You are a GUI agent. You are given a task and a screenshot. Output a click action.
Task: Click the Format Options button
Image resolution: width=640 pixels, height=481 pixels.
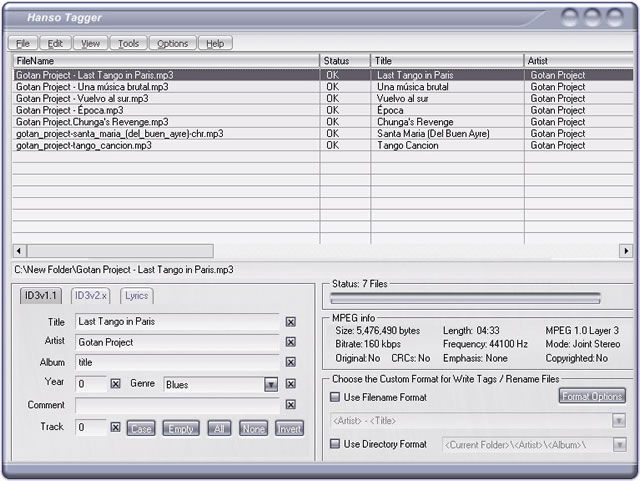click(x=592, y=396)
